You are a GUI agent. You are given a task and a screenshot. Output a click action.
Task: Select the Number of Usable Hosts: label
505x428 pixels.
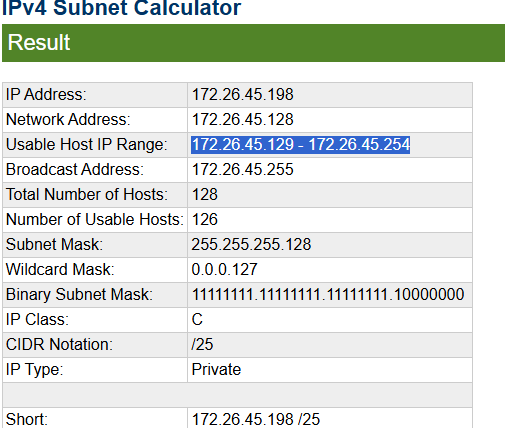point(95,219)
